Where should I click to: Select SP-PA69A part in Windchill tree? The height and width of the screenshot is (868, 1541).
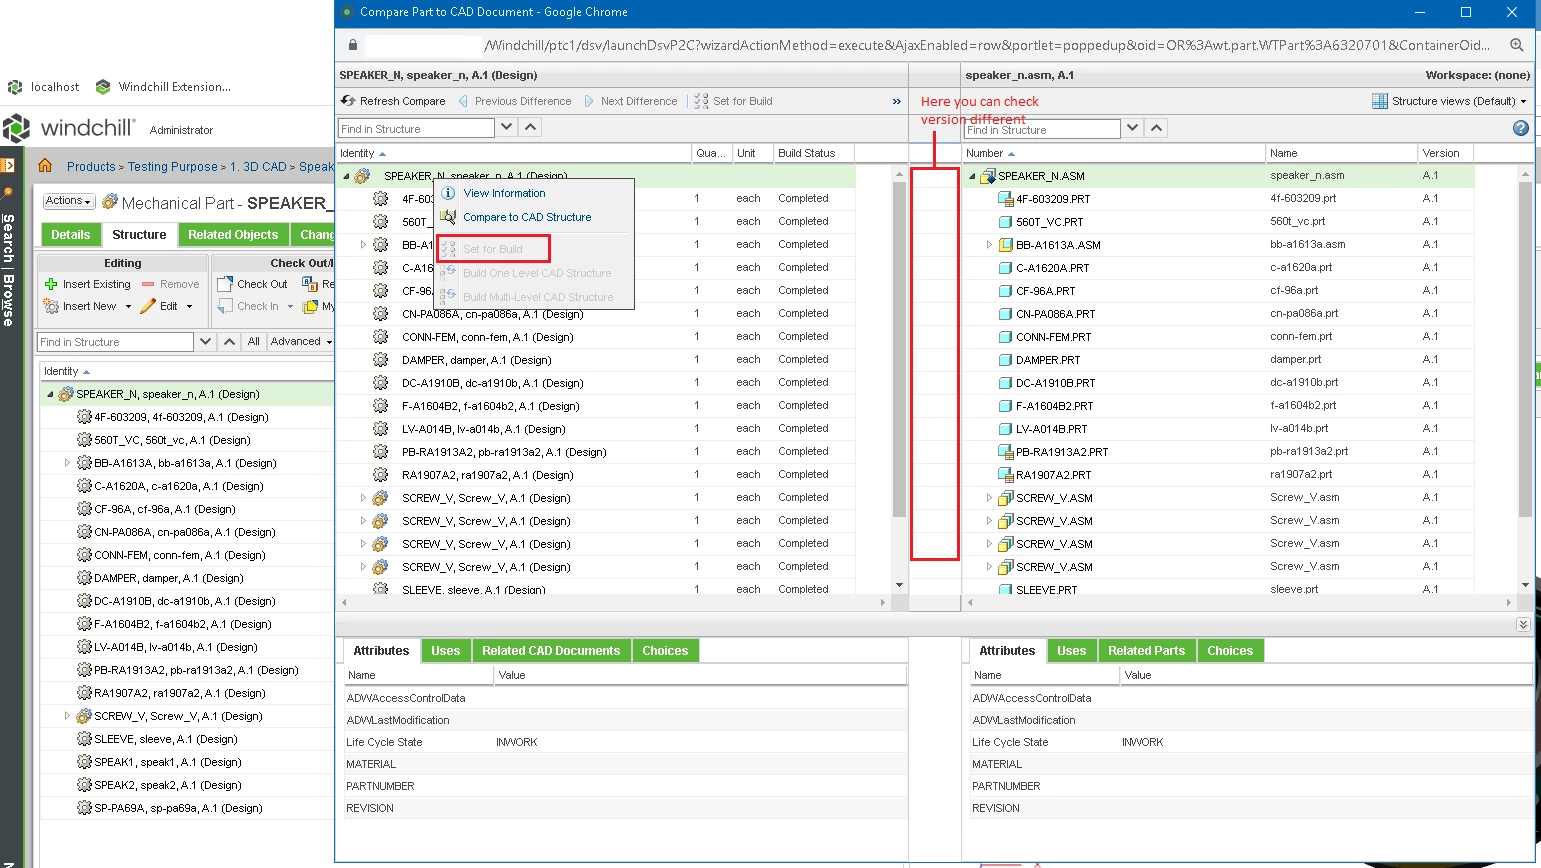(177, 808)
